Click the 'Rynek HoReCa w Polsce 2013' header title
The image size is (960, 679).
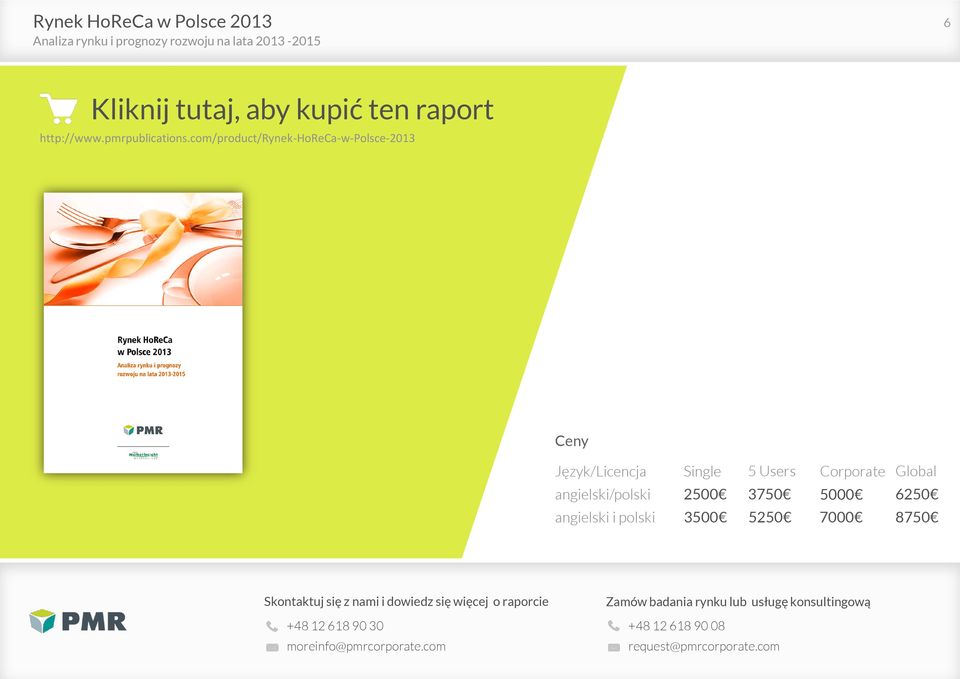pyautogui.click(x=152, y=21)
